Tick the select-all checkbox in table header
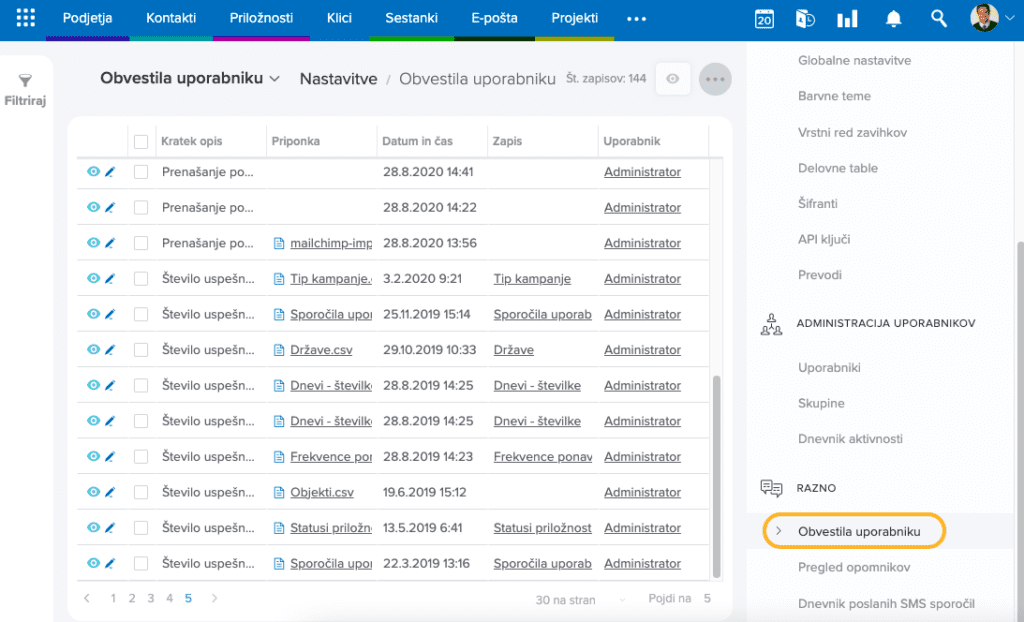 pyautogui.click(x=141, y=142)
